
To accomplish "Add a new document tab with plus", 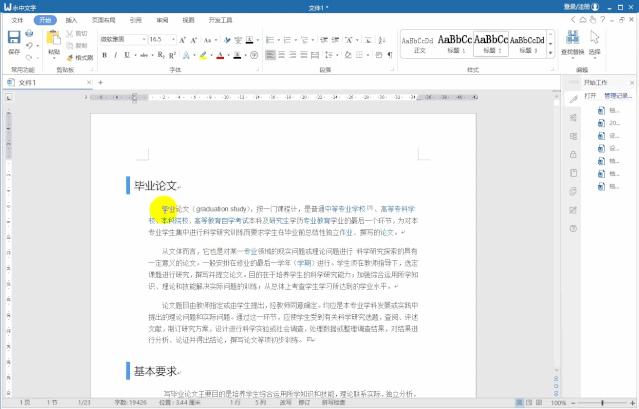I will 101,82.
